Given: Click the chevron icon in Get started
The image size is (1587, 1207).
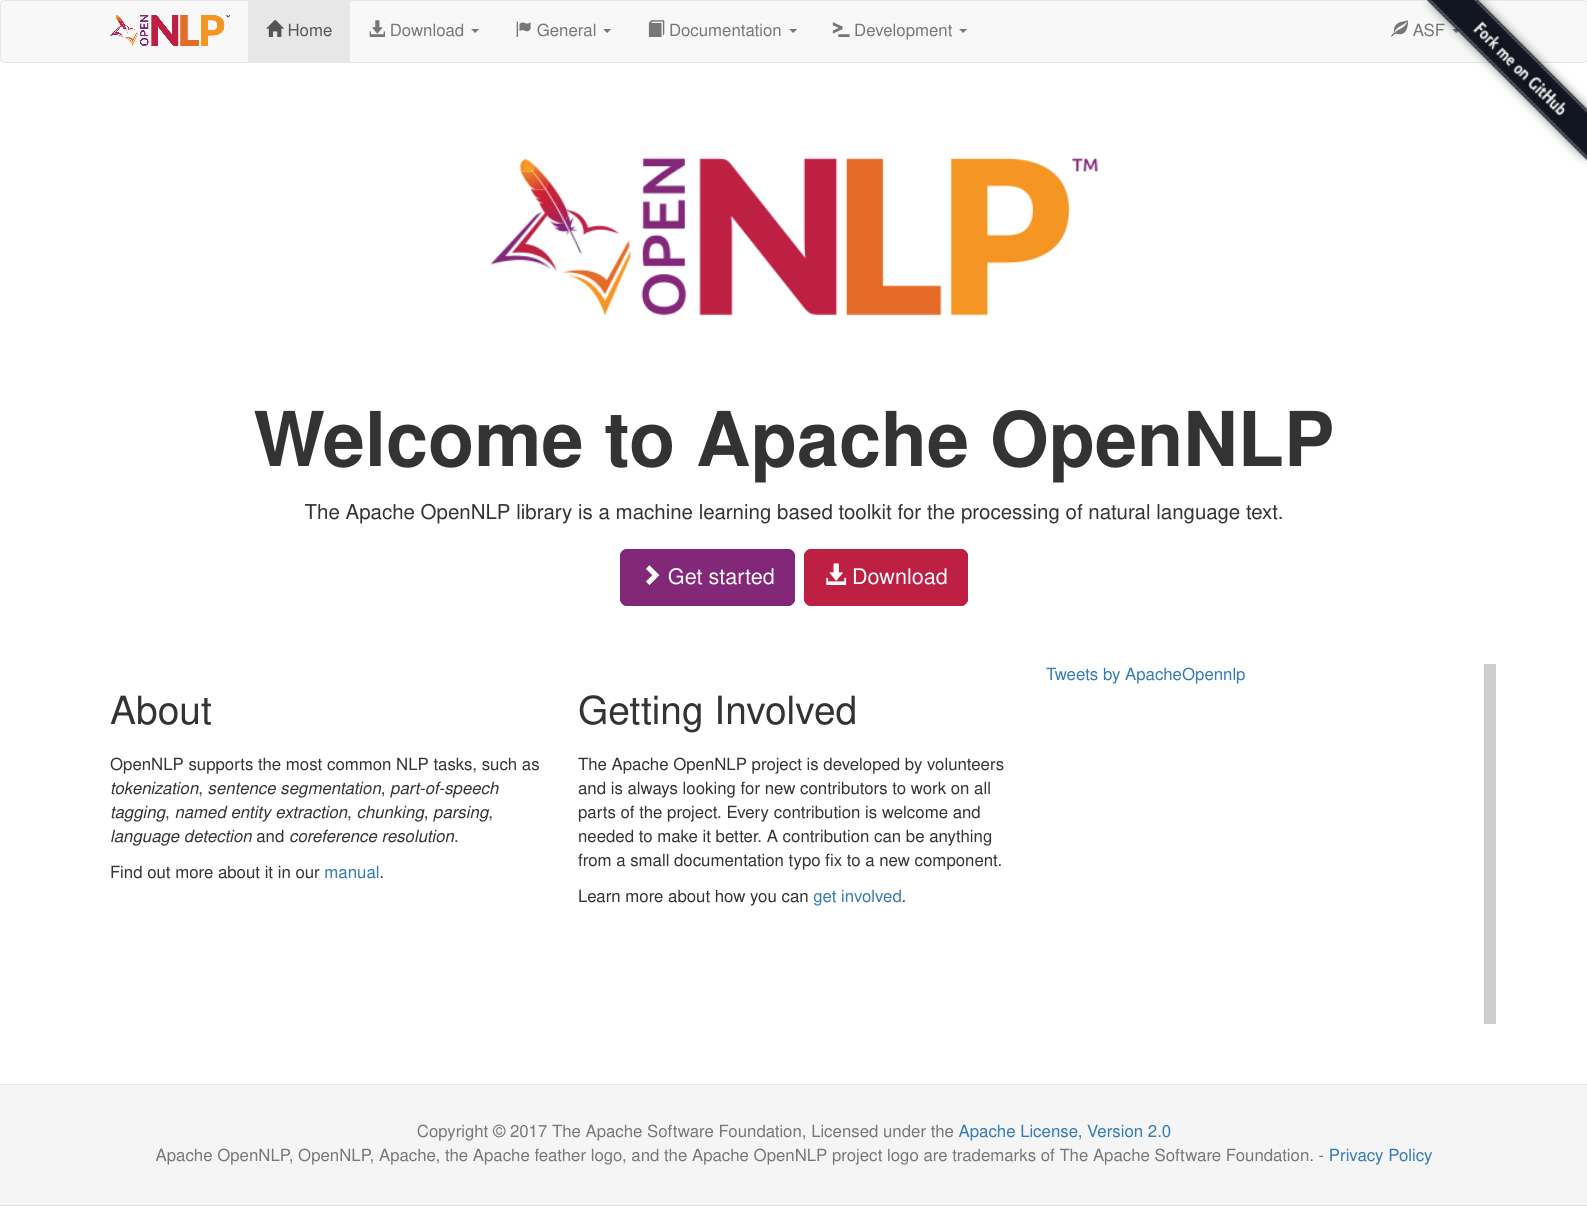Looking at the screenshot, I should click(x=652, y=575).
